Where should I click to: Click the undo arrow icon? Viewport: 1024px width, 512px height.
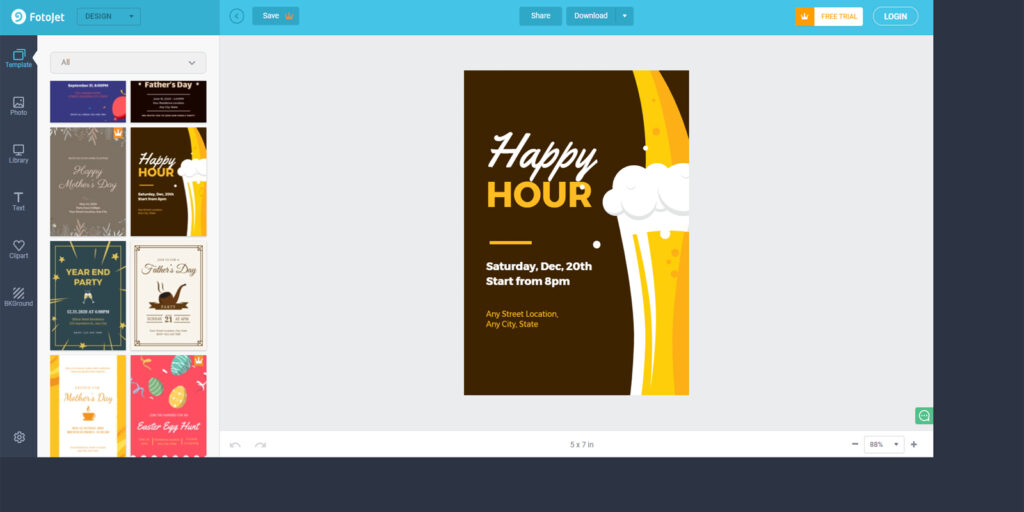[235, 444]
